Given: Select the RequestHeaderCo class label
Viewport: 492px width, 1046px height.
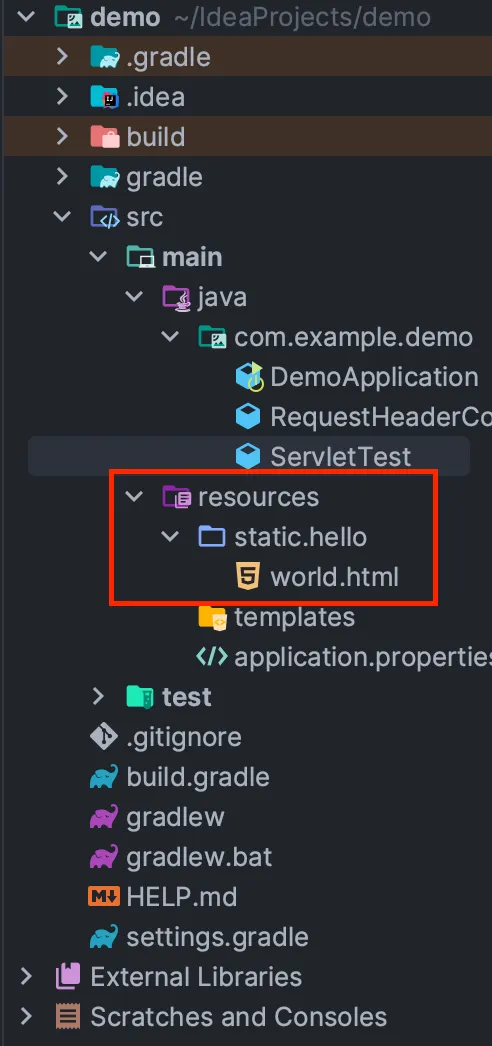Looking at the screenshot, I should (381, 418).
